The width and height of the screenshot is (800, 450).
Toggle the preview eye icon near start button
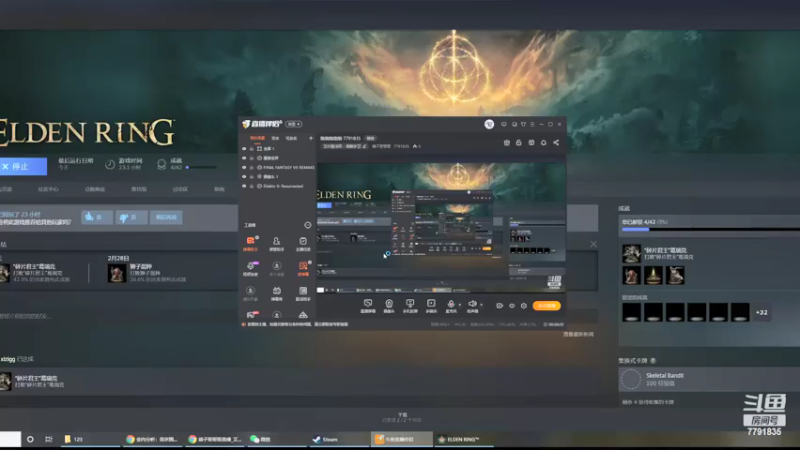coord(512,306)
